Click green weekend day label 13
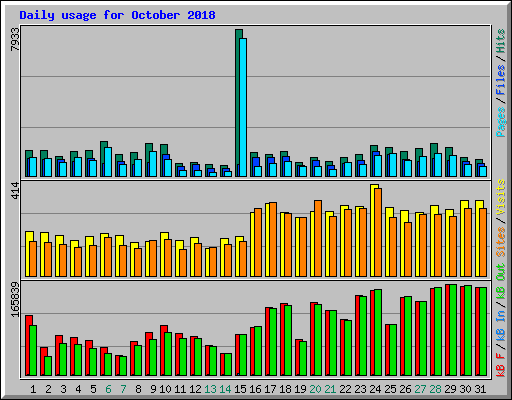 point(210,389)
